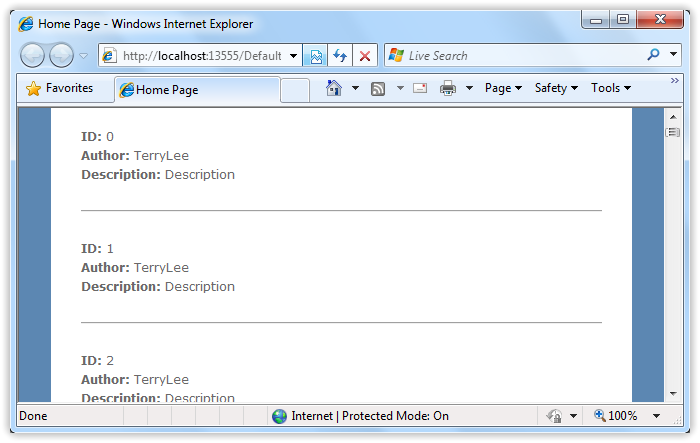Screen dimensions: 700x443
Task: Close the Internet Explorer window
Action: tap(660, 19)
